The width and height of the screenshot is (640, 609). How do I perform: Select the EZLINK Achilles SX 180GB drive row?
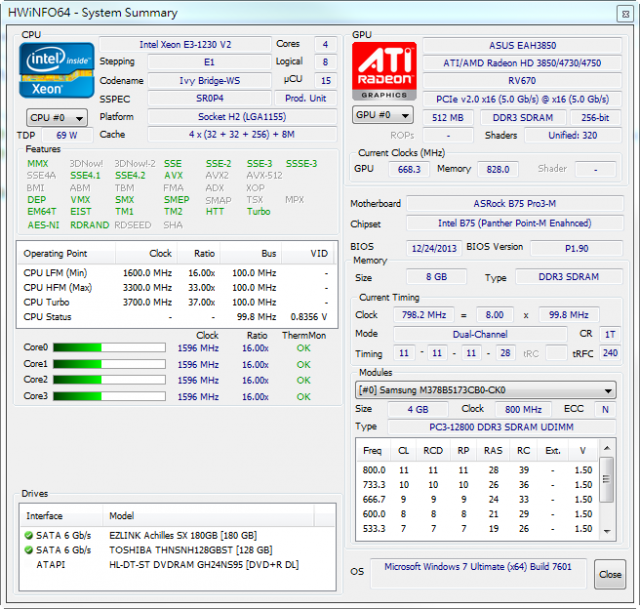pyautogui.click(x=177, y=535)
